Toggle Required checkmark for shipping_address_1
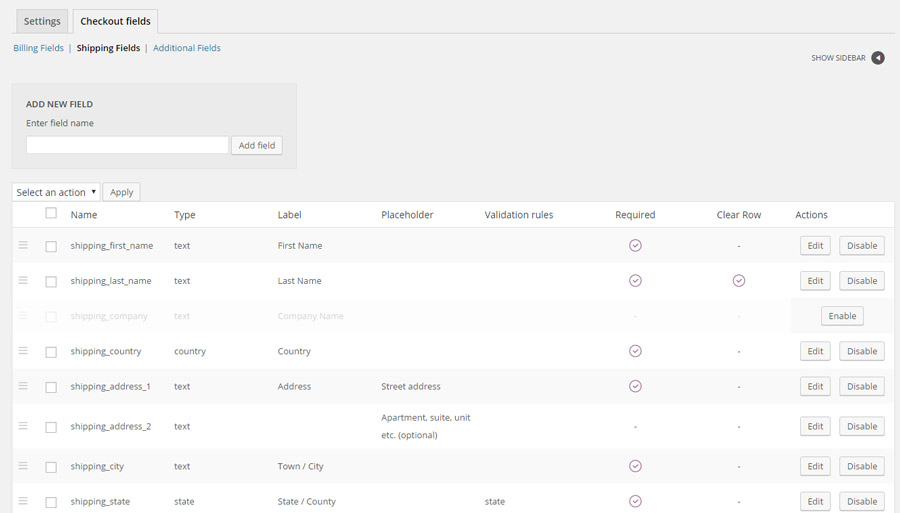This screenshot has height=513, width=900. point(635,386)
